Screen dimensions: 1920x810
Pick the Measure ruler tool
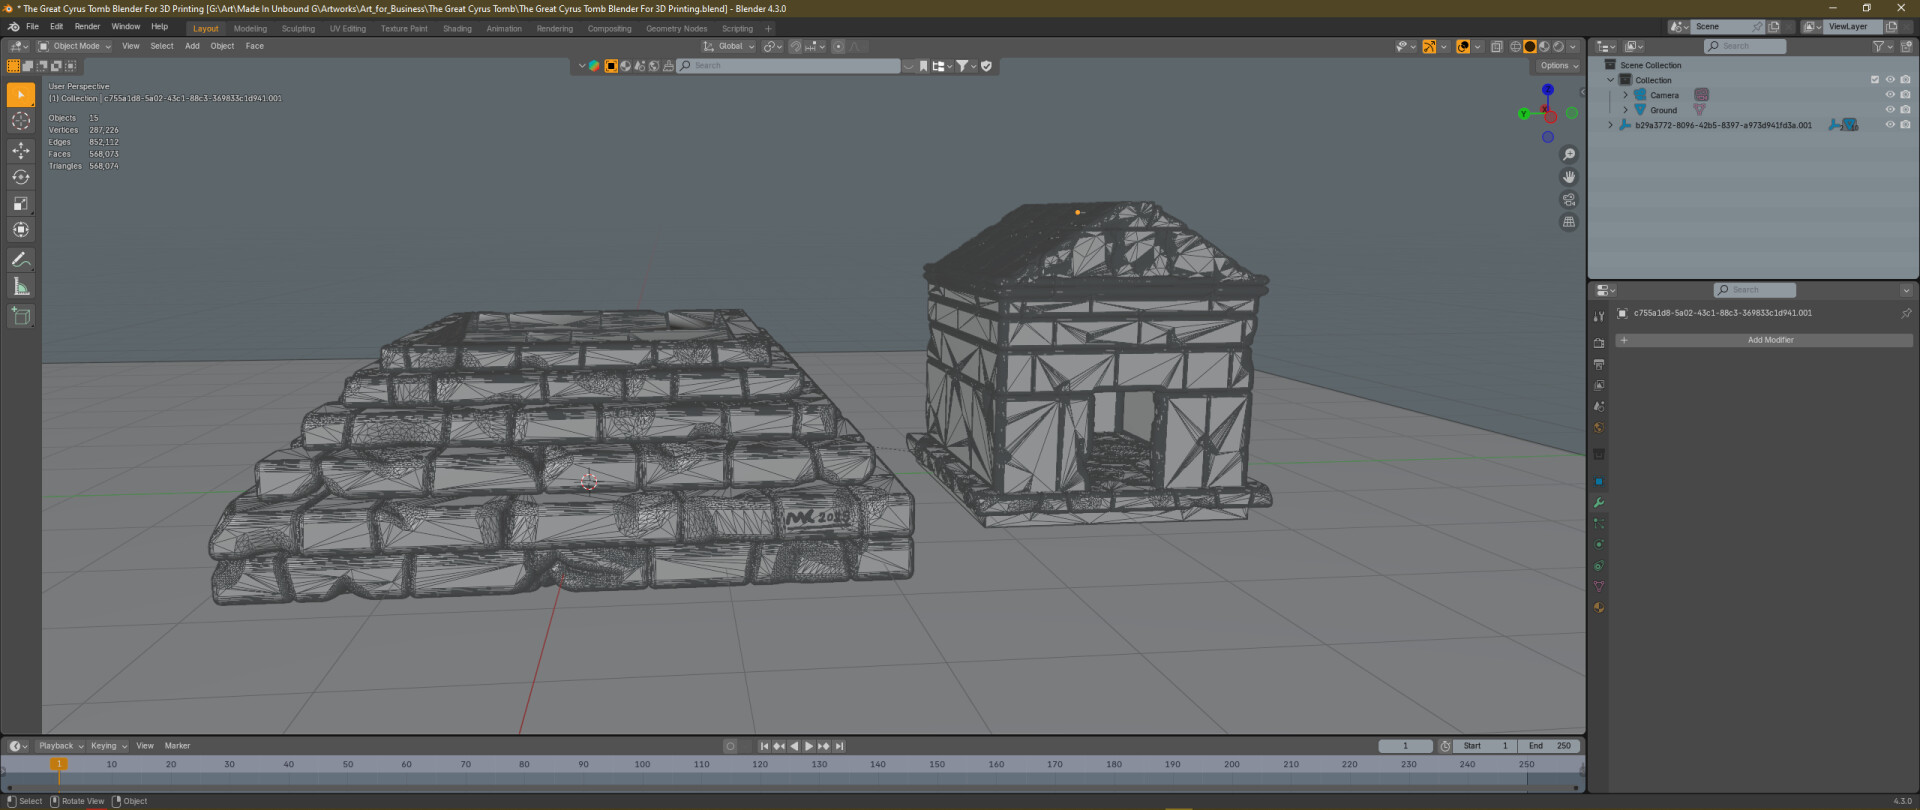[20, 287]
